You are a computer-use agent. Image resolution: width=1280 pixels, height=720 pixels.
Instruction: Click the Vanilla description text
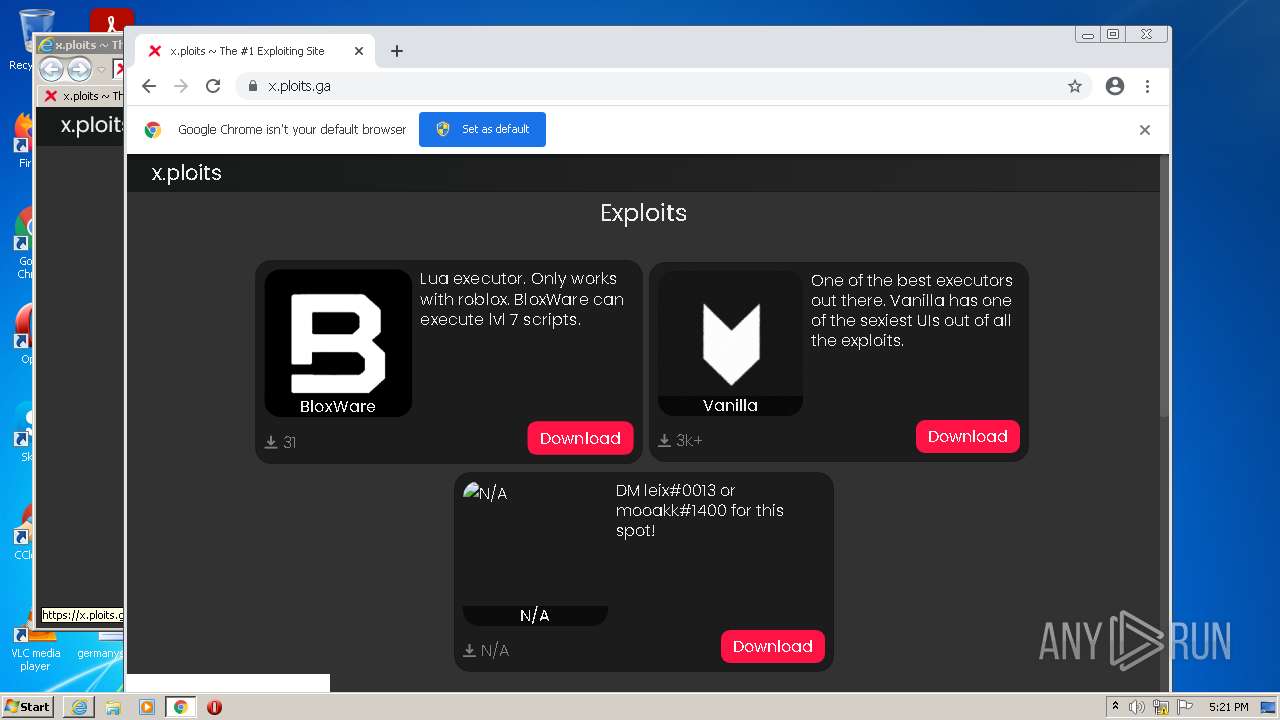click(x=912, y=310)
